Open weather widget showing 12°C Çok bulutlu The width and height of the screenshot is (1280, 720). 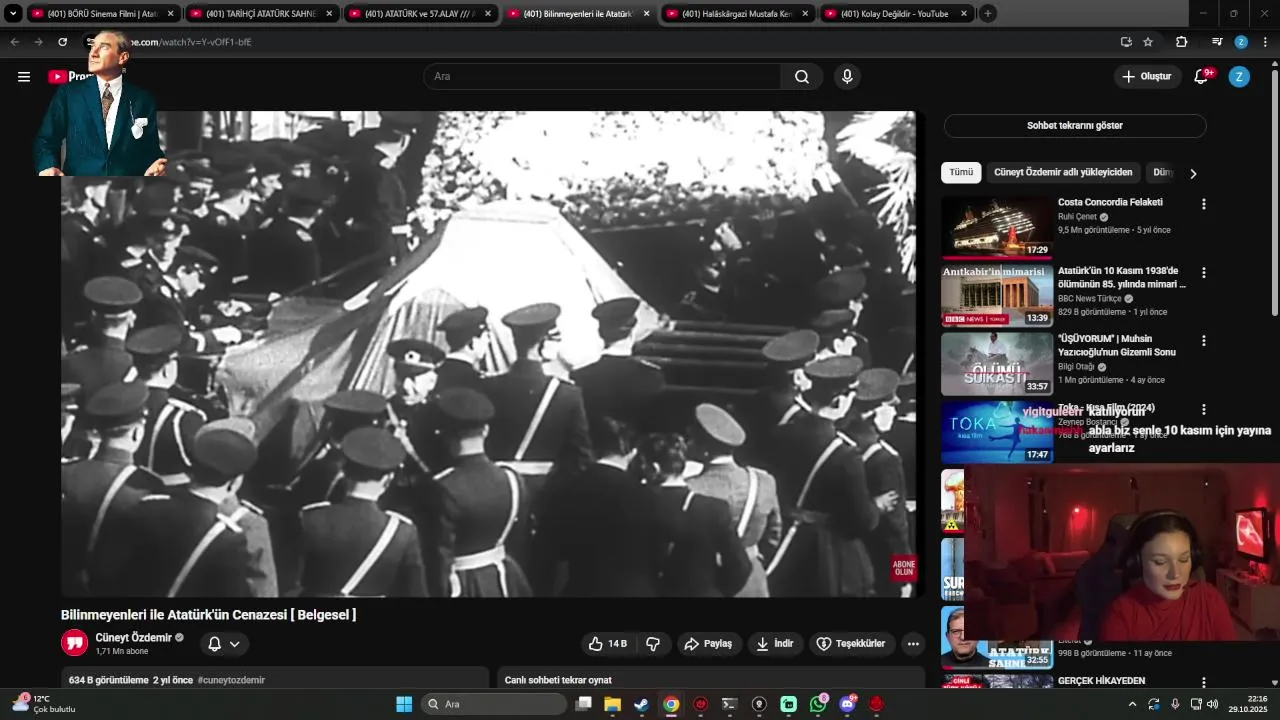pyautogui.click(x=44, y=704)
